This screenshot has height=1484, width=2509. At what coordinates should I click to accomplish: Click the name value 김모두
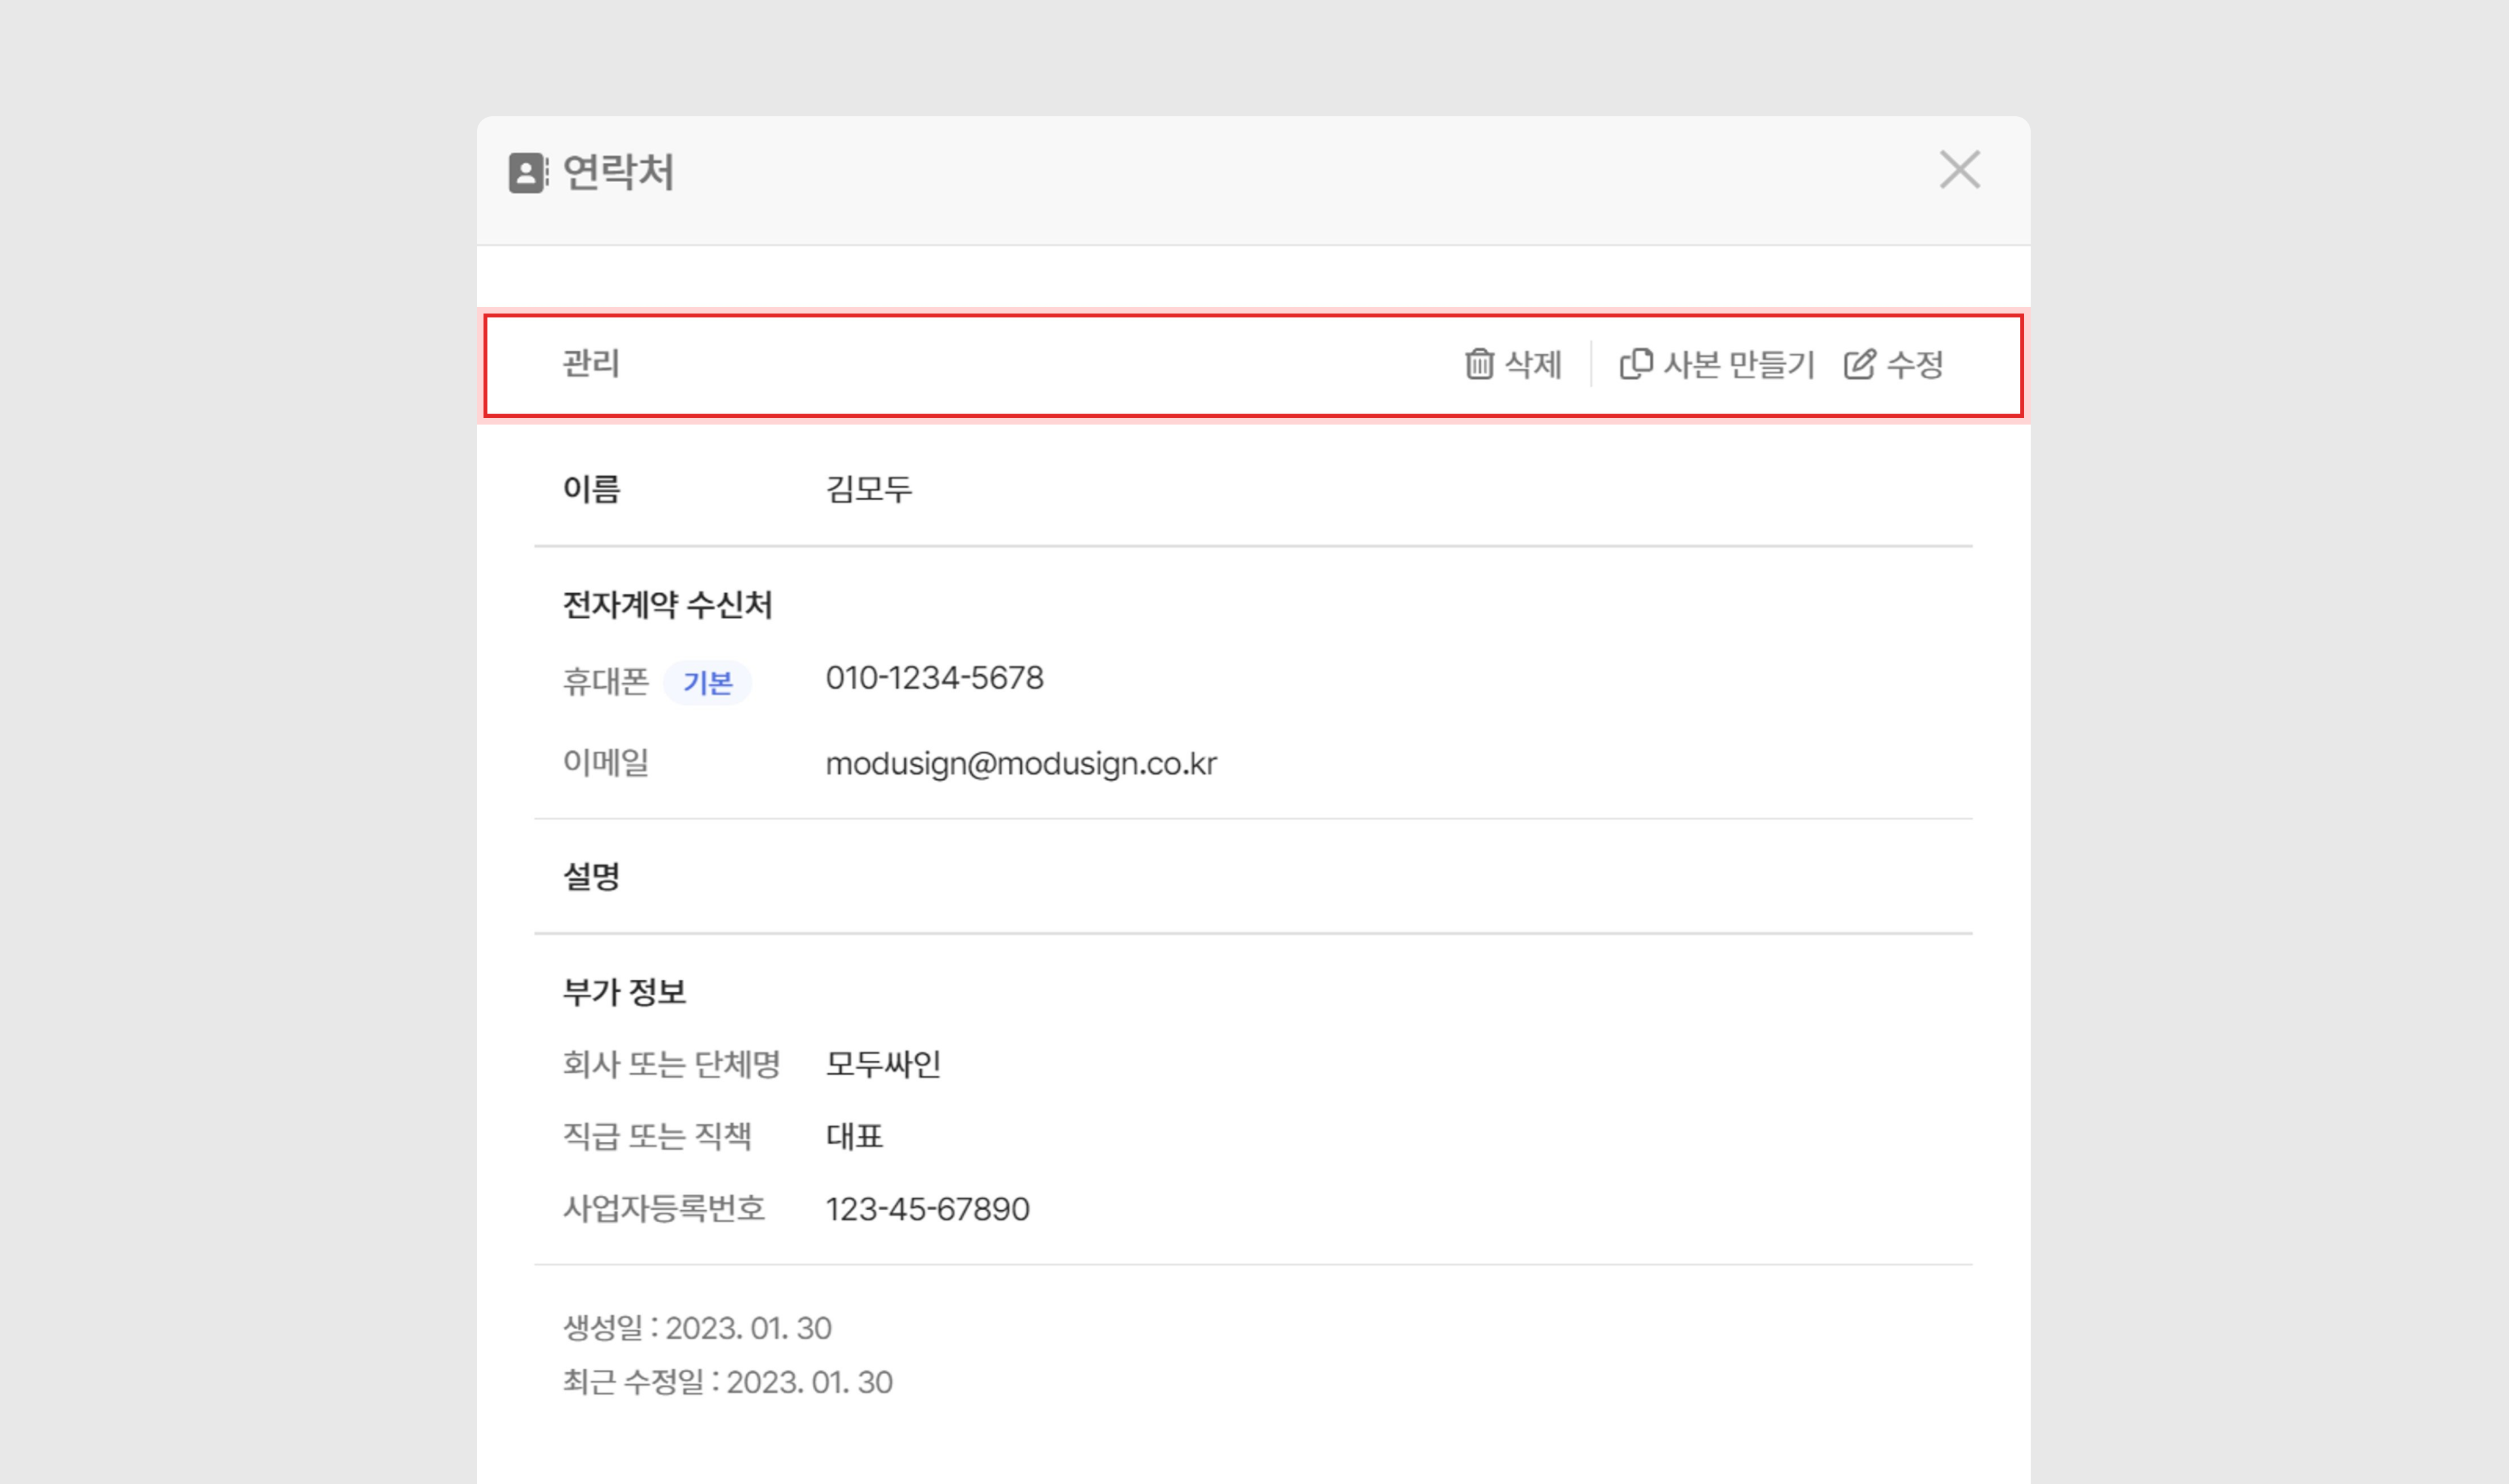click(x=868, y=489)
